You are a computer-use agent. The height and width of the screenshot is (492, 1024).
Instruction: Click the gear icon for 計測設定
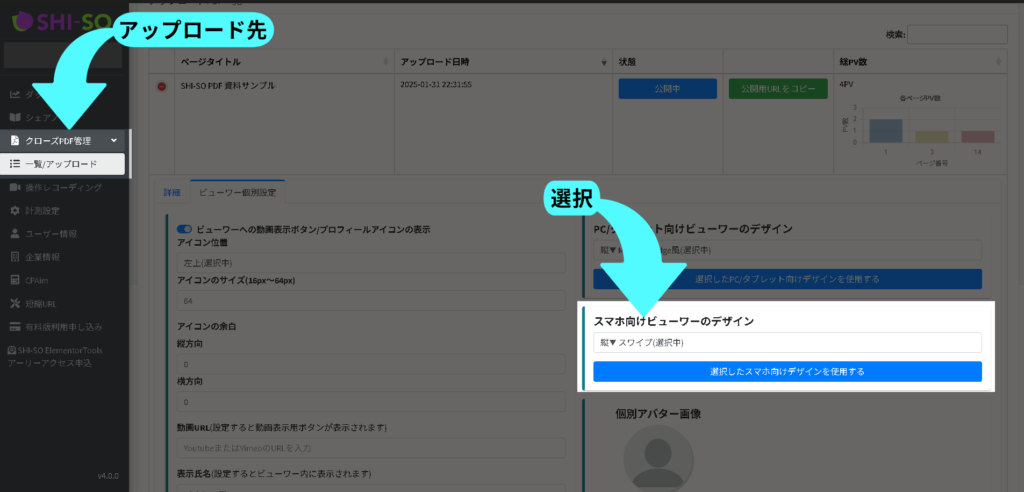(x=15, y=211)
